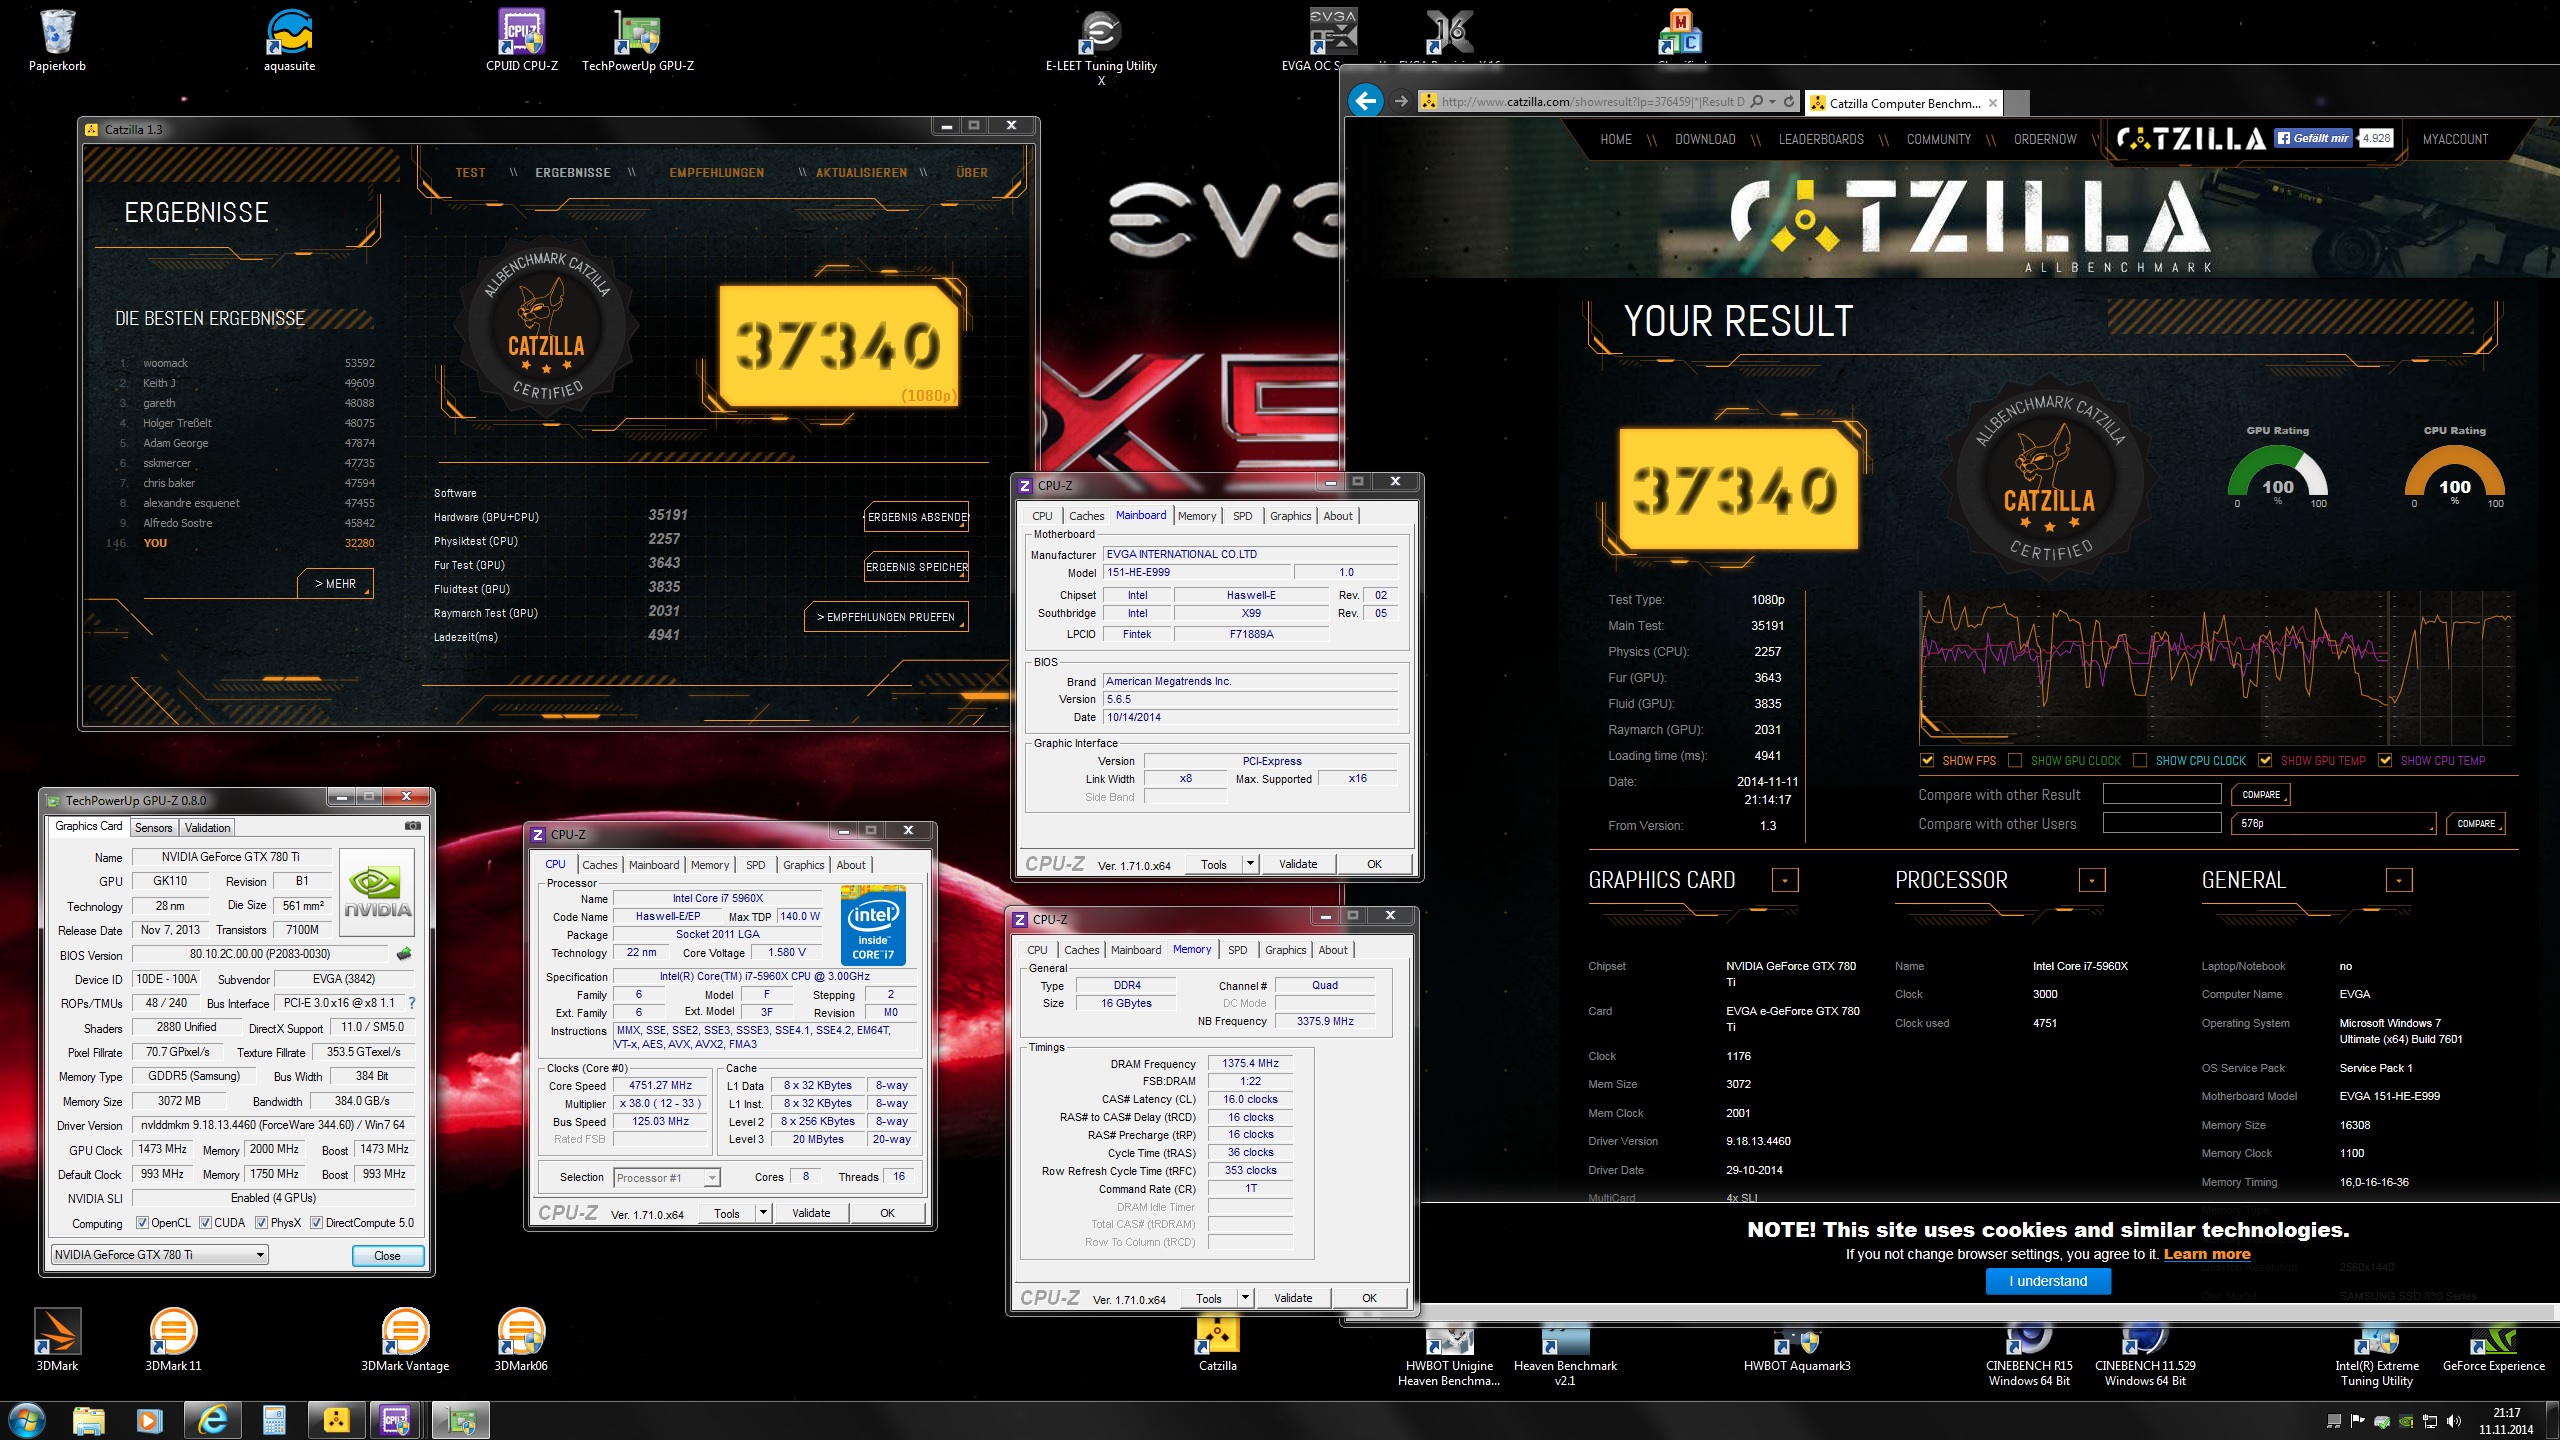Click EMPFEHLUNGEN PRUEFEN button

click(886, 617)
